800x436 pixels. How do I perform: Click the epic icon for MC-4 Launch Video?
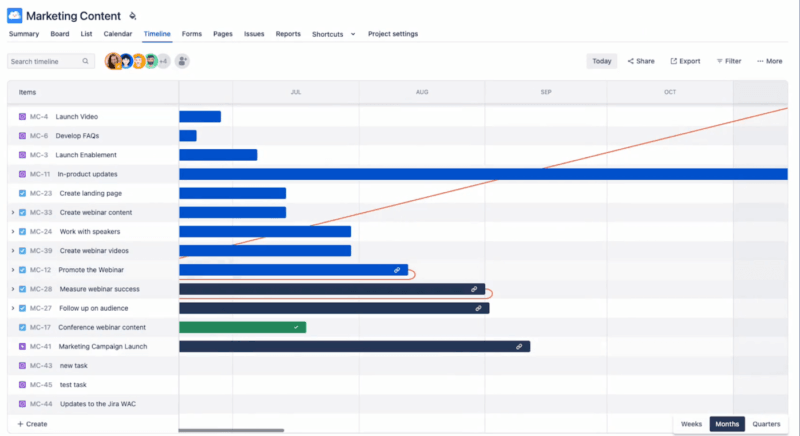22,117
